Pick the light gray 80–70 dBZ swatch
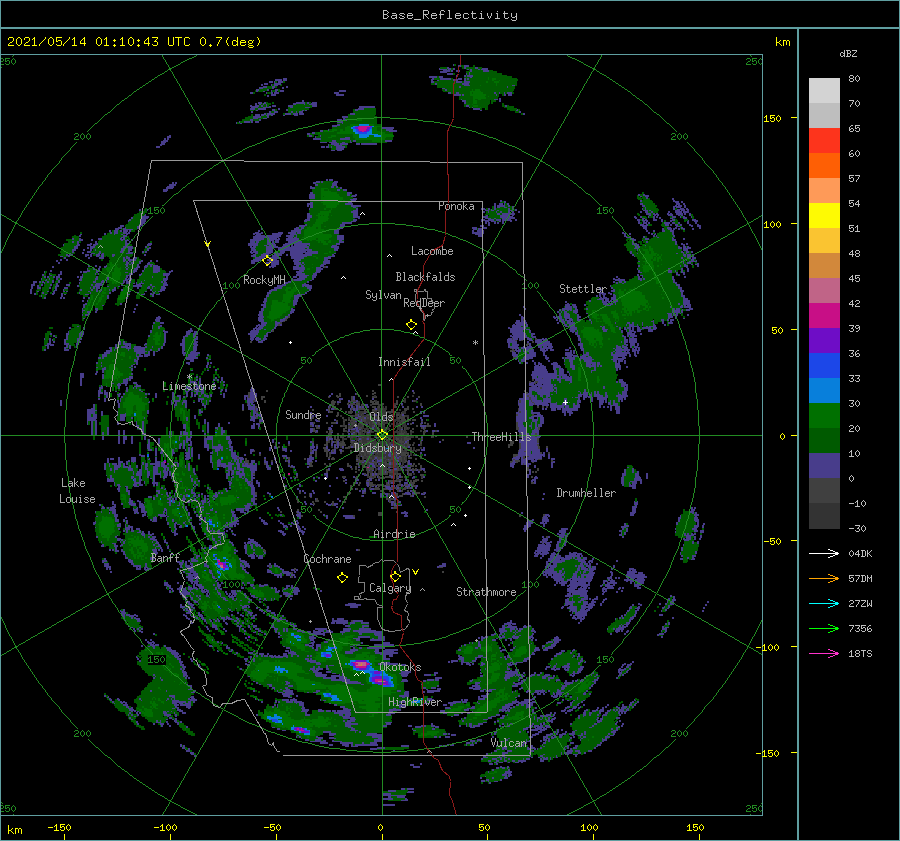The width and height of the screenshot is (900, 841). pos(824,91)
